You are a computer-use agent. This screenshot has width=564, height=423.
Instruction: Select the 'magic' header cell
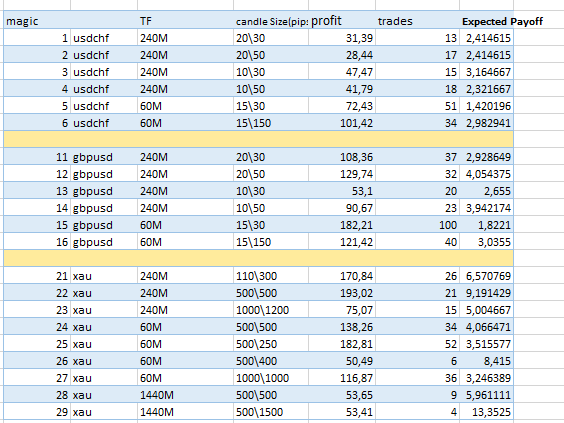37,21
